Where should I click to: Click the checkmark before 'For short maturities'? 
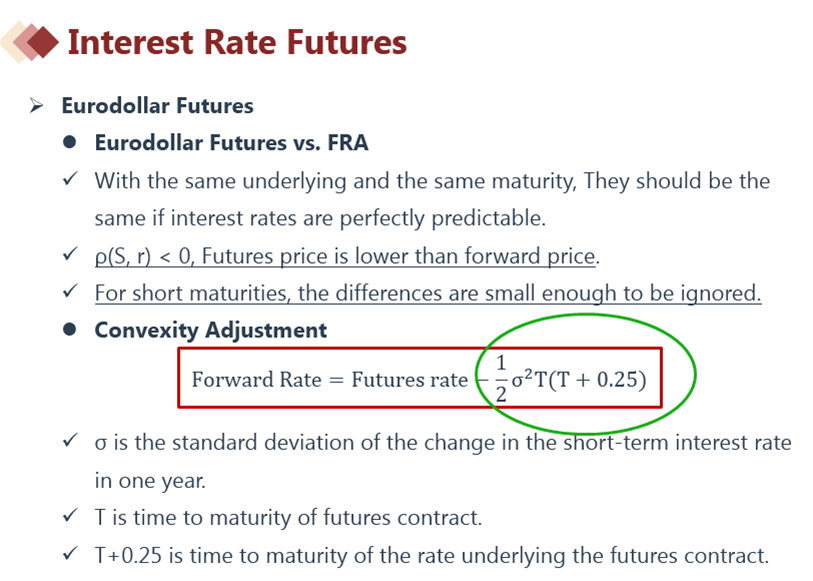click(70, 291)
